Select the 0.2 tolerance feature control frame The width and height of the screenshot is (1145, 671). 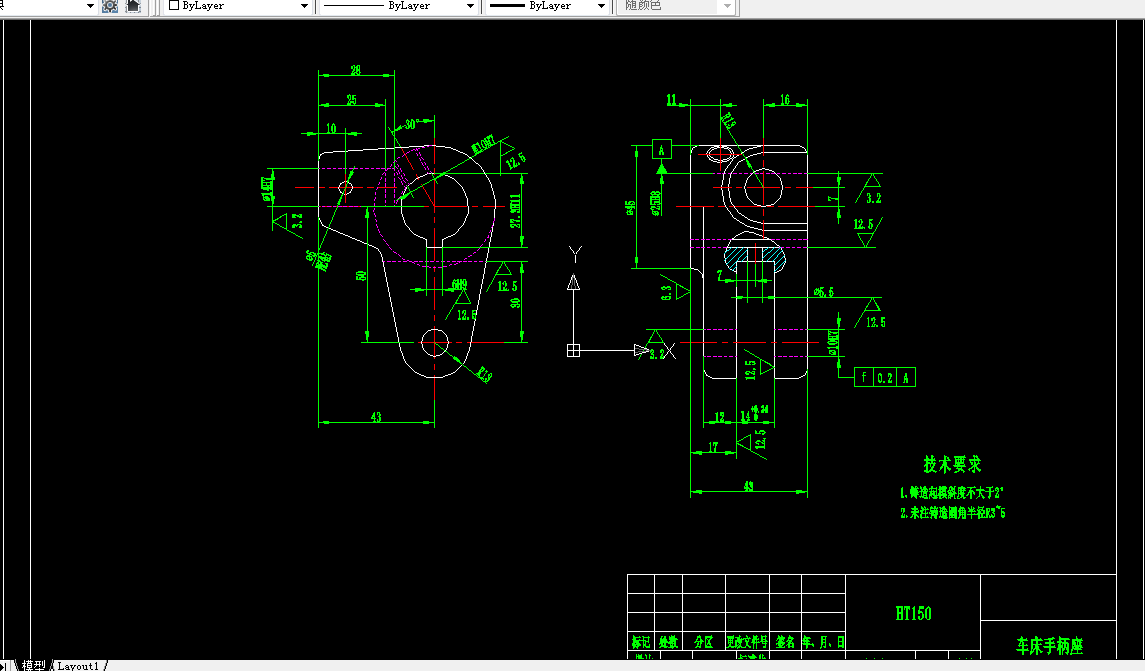884,377
